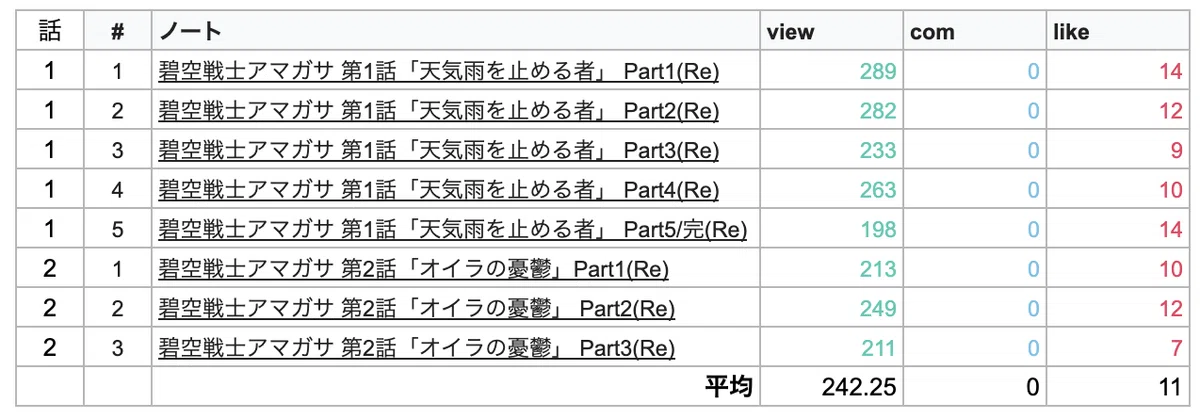This screenshot has width=1200, height=416.
Task: Select the like column header
Action: coord(1071,32)
